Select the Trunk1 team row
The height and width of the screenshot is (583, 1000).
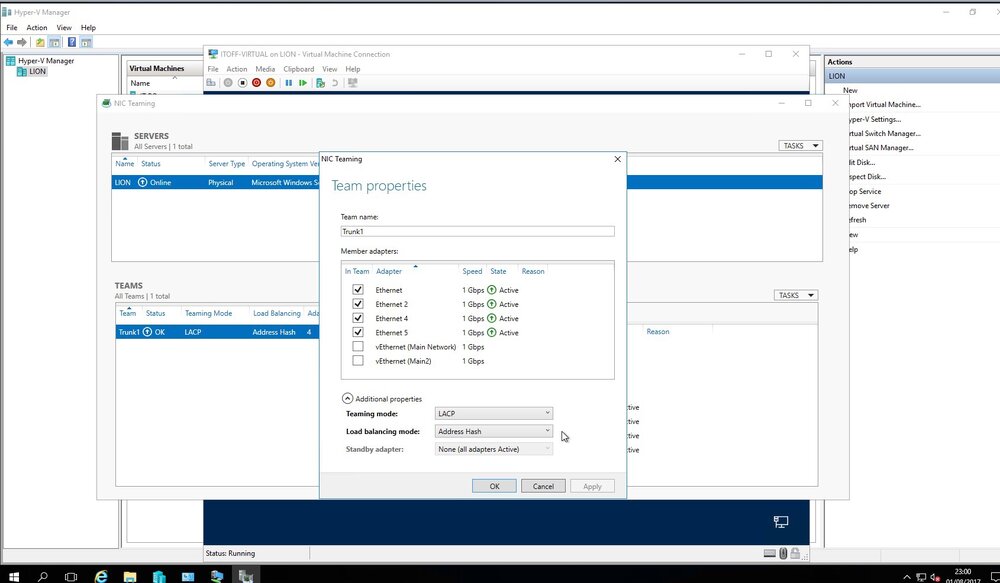pos(217,332)
